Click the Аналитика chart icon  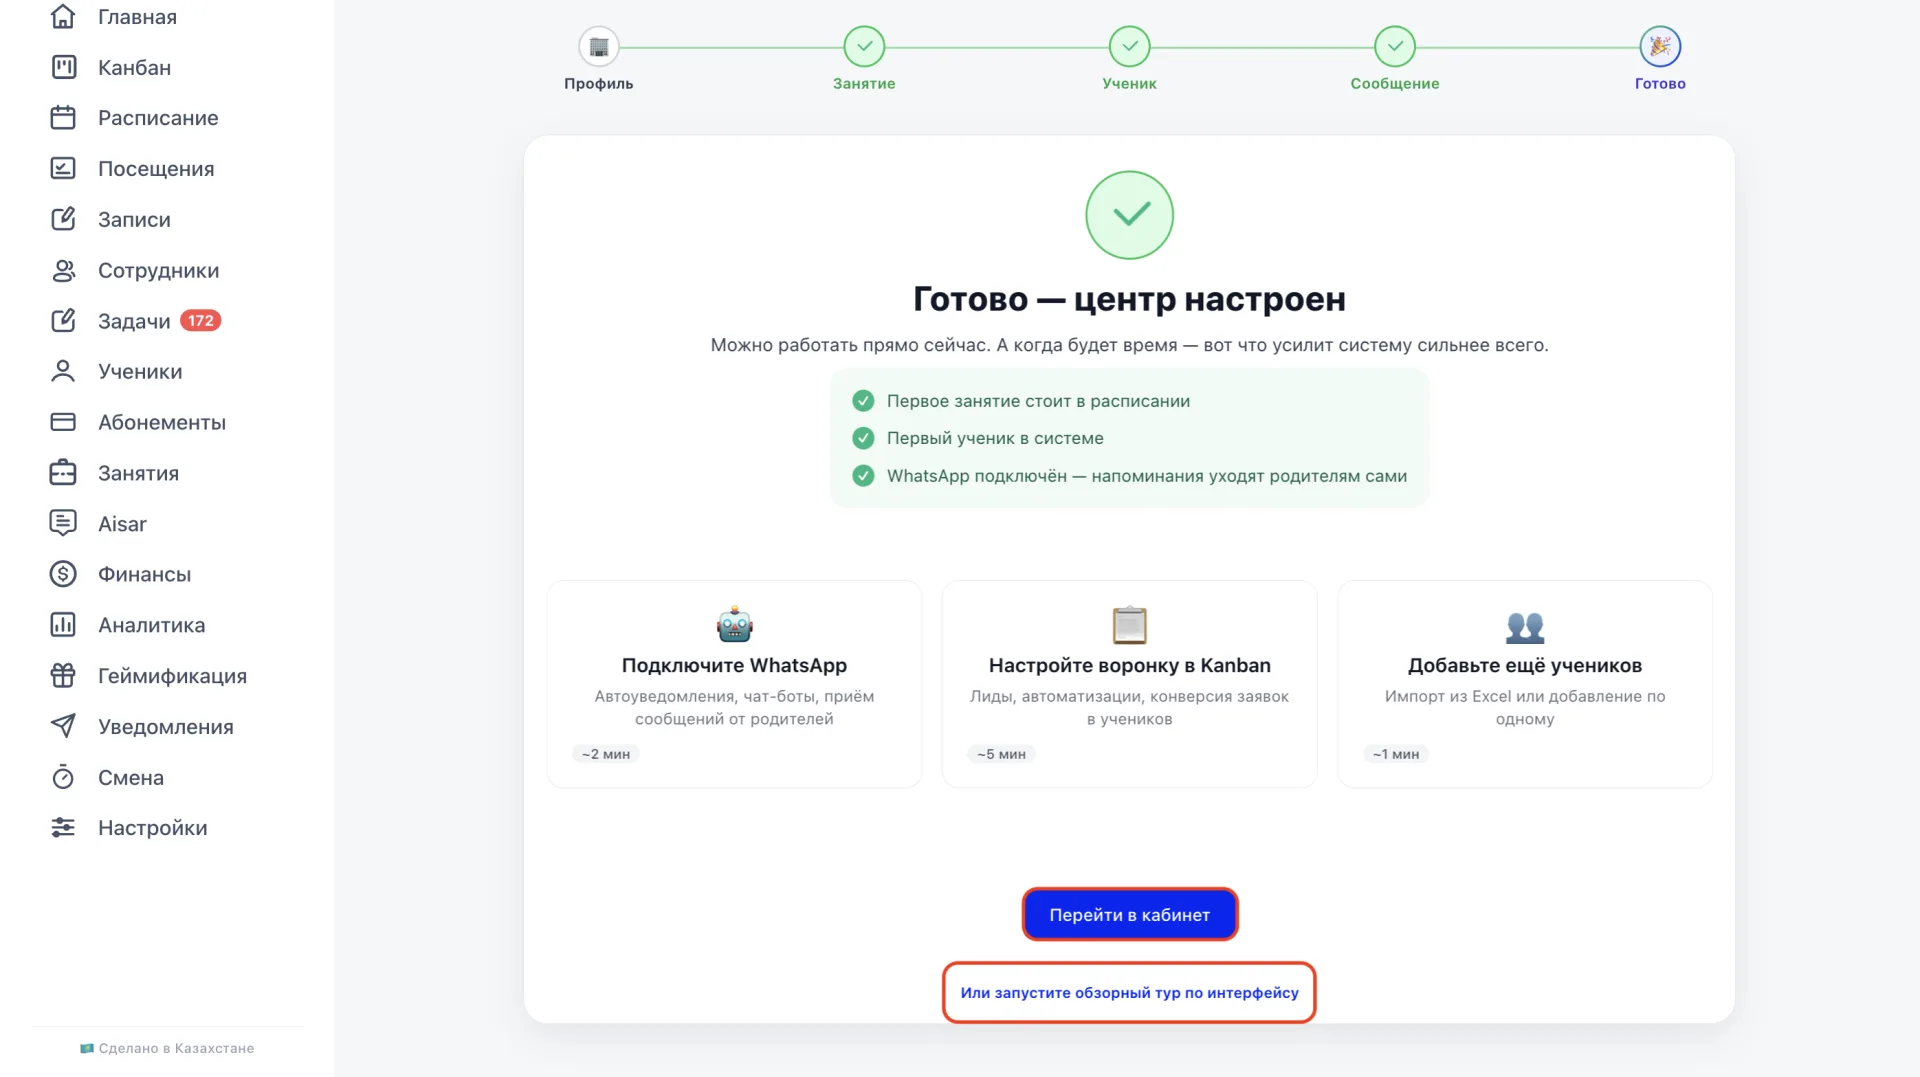click(x=63, y=625)
